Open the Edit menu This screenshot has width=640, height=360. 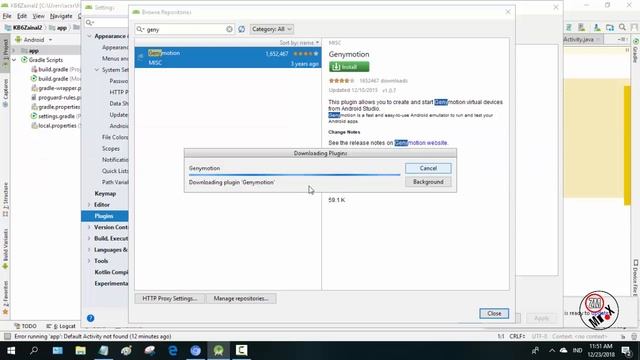coord(22,16)
